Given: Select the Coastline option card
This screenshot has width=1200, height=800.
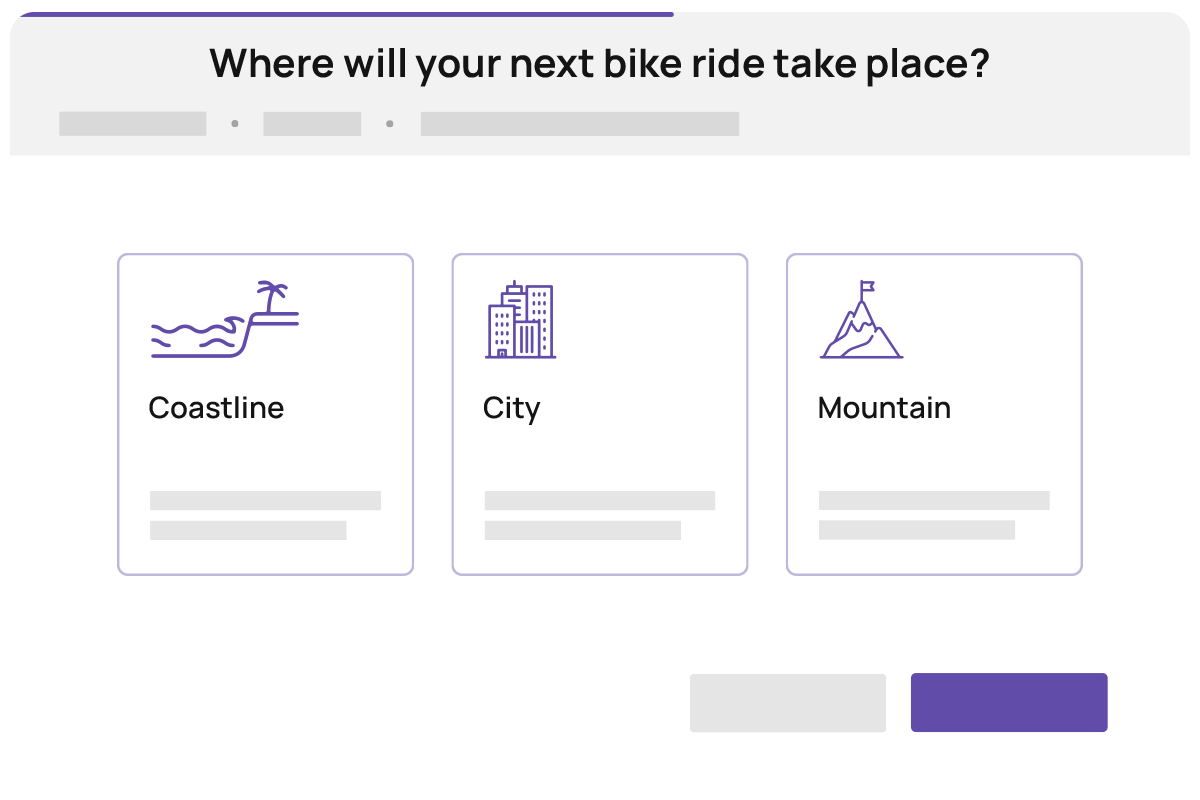Looking at the screenshot, I should 265,450.
